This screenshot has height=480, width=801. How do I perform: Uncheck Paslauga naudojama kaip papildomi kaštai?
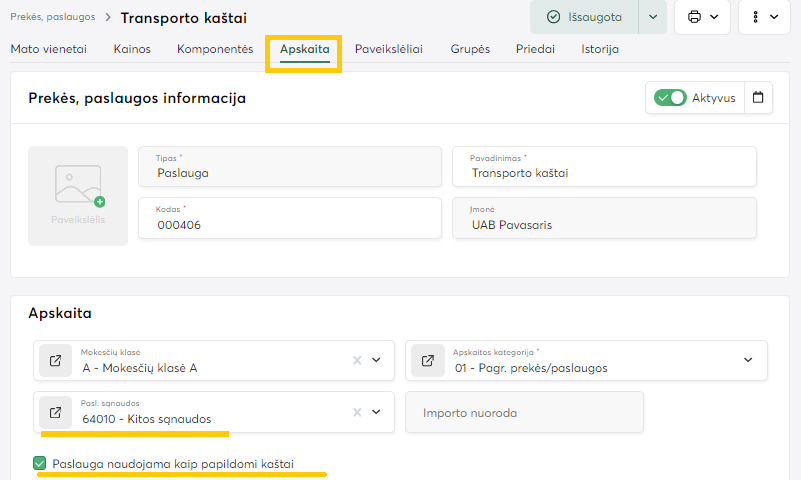coord(40,463)
